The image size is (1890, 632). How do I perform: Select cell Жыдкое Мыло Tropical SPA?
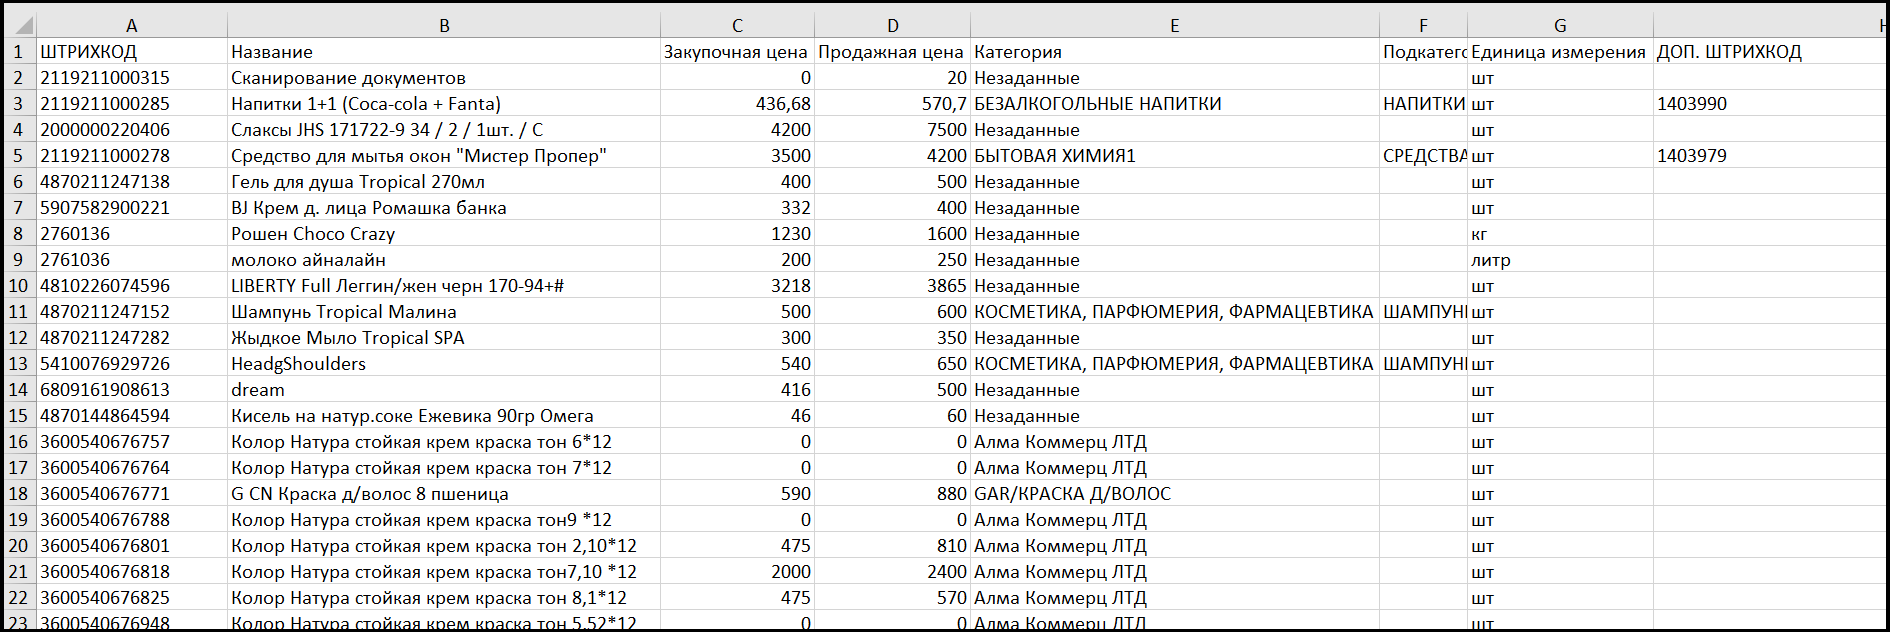pos(444,337)
